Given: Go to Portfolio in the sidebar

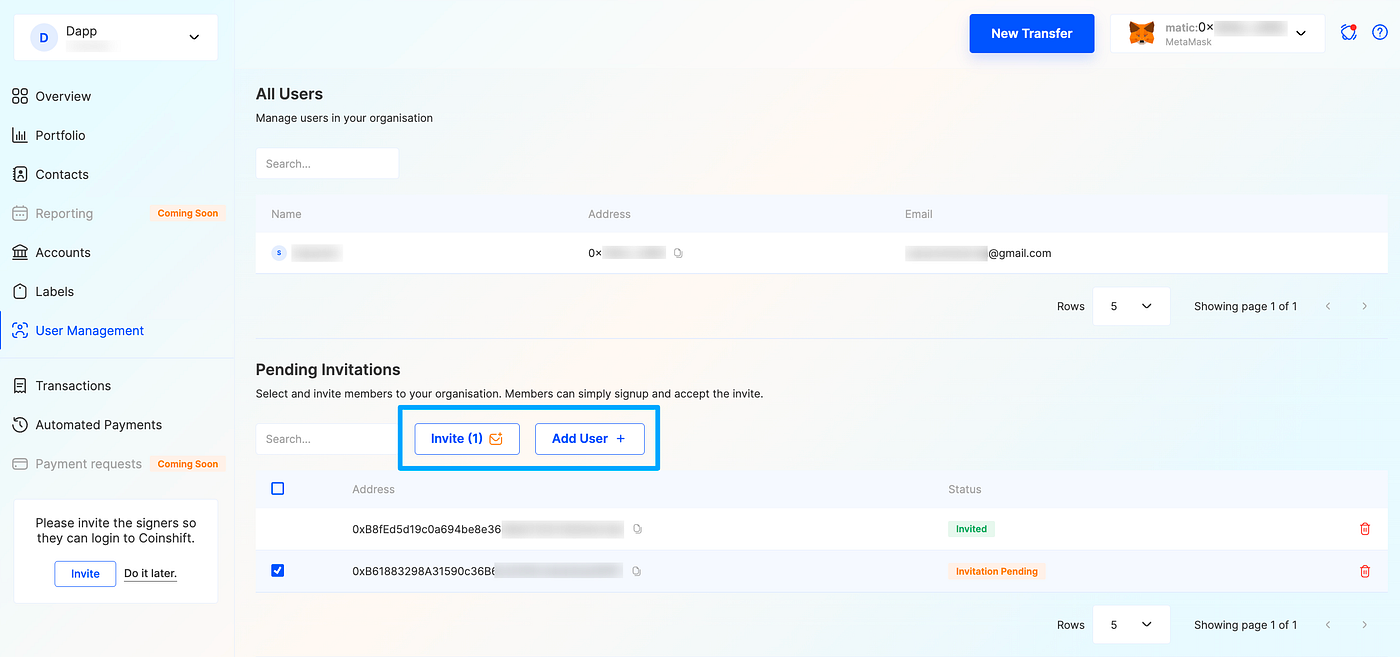Looking at the screenshot, I should pyautogui.click(x=60, y=135).
